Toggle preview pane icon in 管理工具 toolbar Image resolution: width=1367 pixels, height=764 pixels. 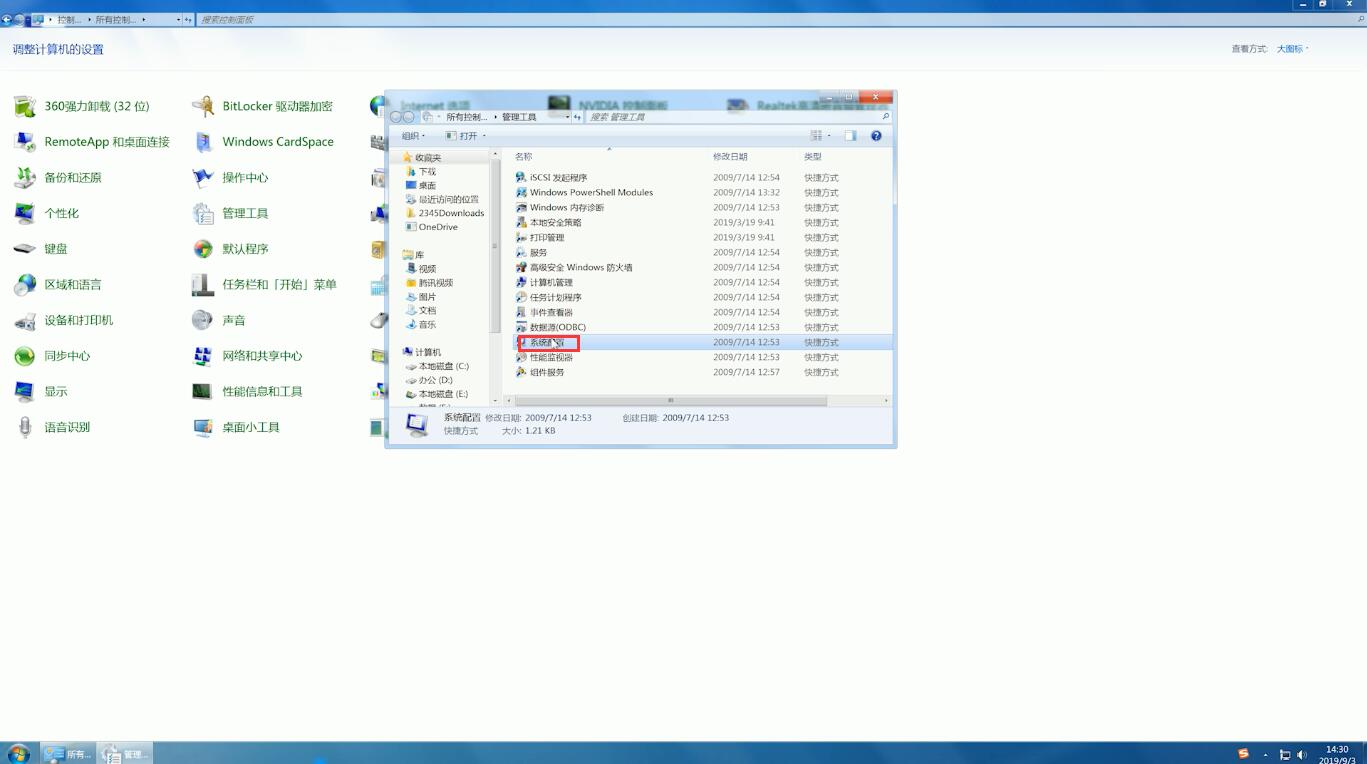pos(850,136)
